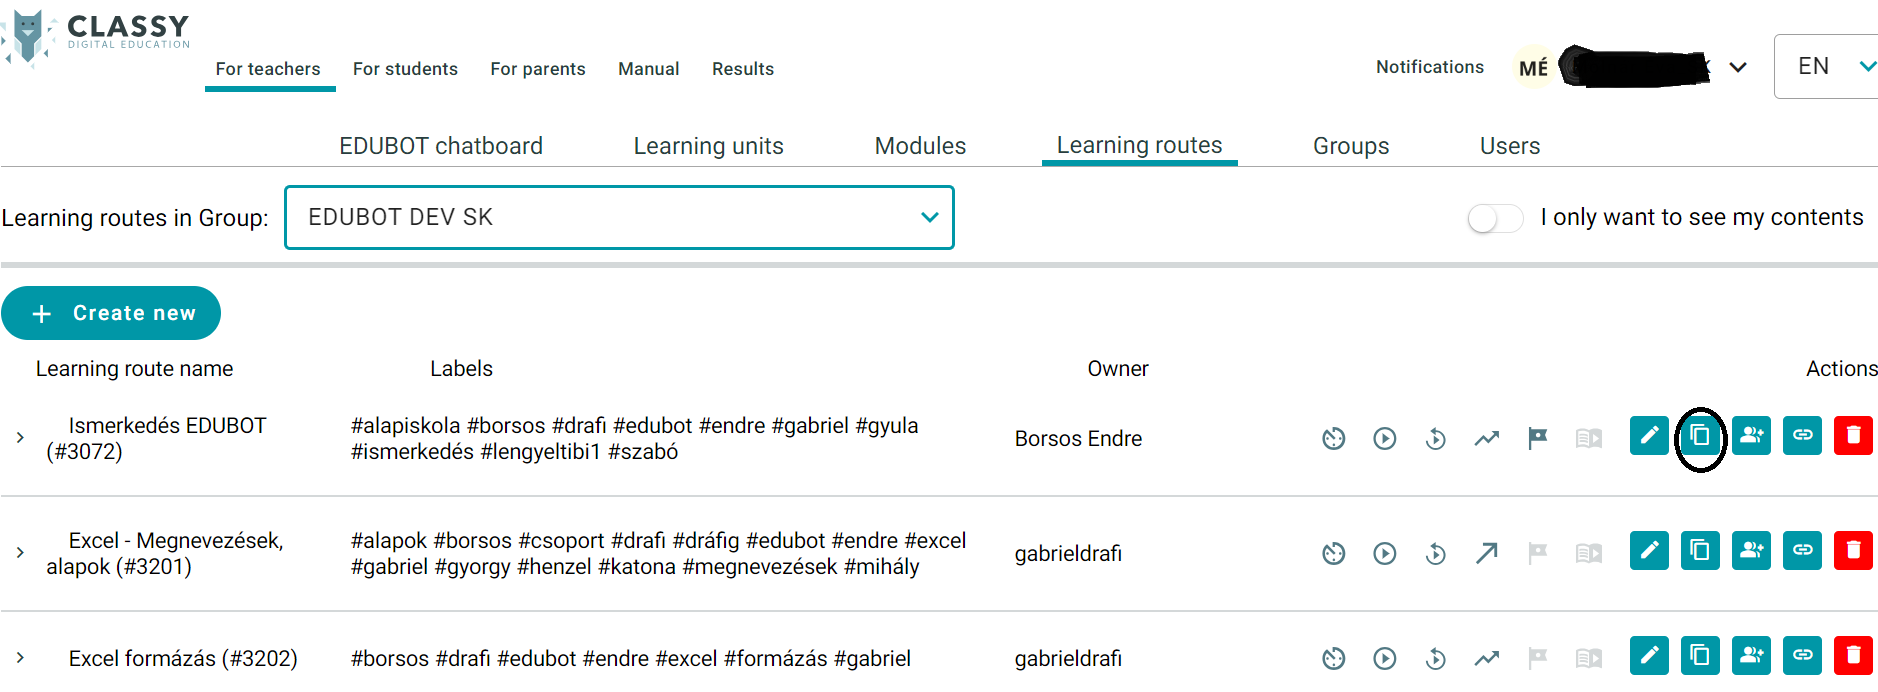The height and width of the screenshot is (692, 1878).
Task: Click the chain link icon for Excel - Megnevezések
Action: pos(1802,550)
